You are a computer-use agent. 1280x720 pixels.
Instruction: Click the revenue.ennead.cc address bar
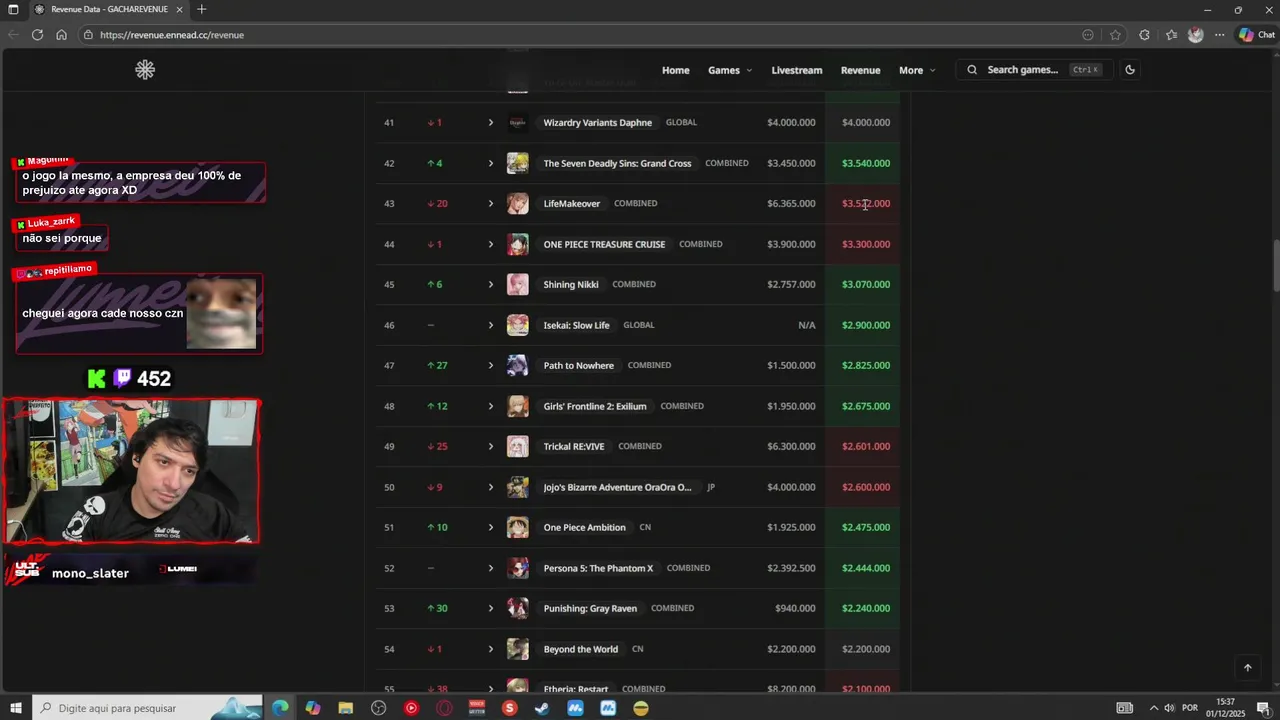(580, 35)
